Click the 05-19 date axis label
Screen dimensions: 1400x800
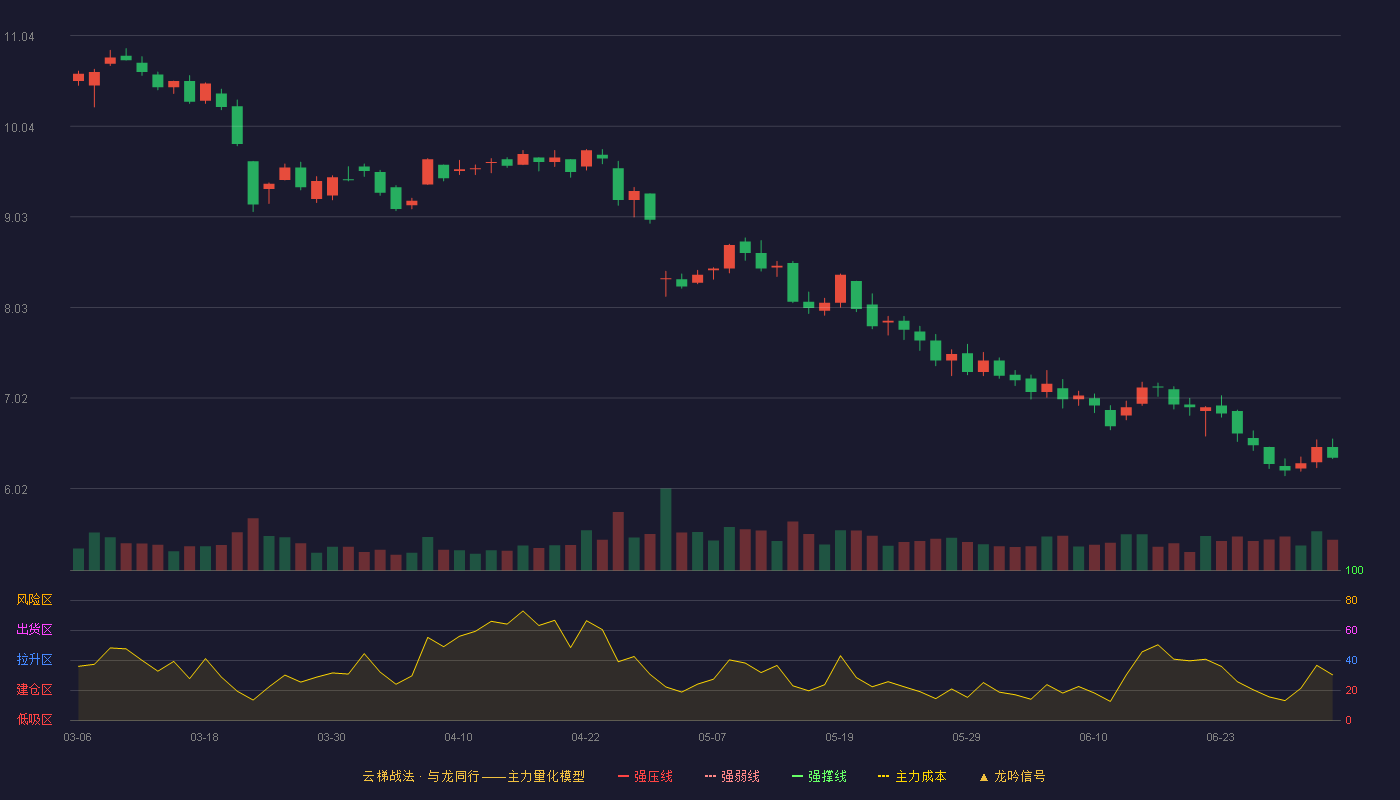839,737
